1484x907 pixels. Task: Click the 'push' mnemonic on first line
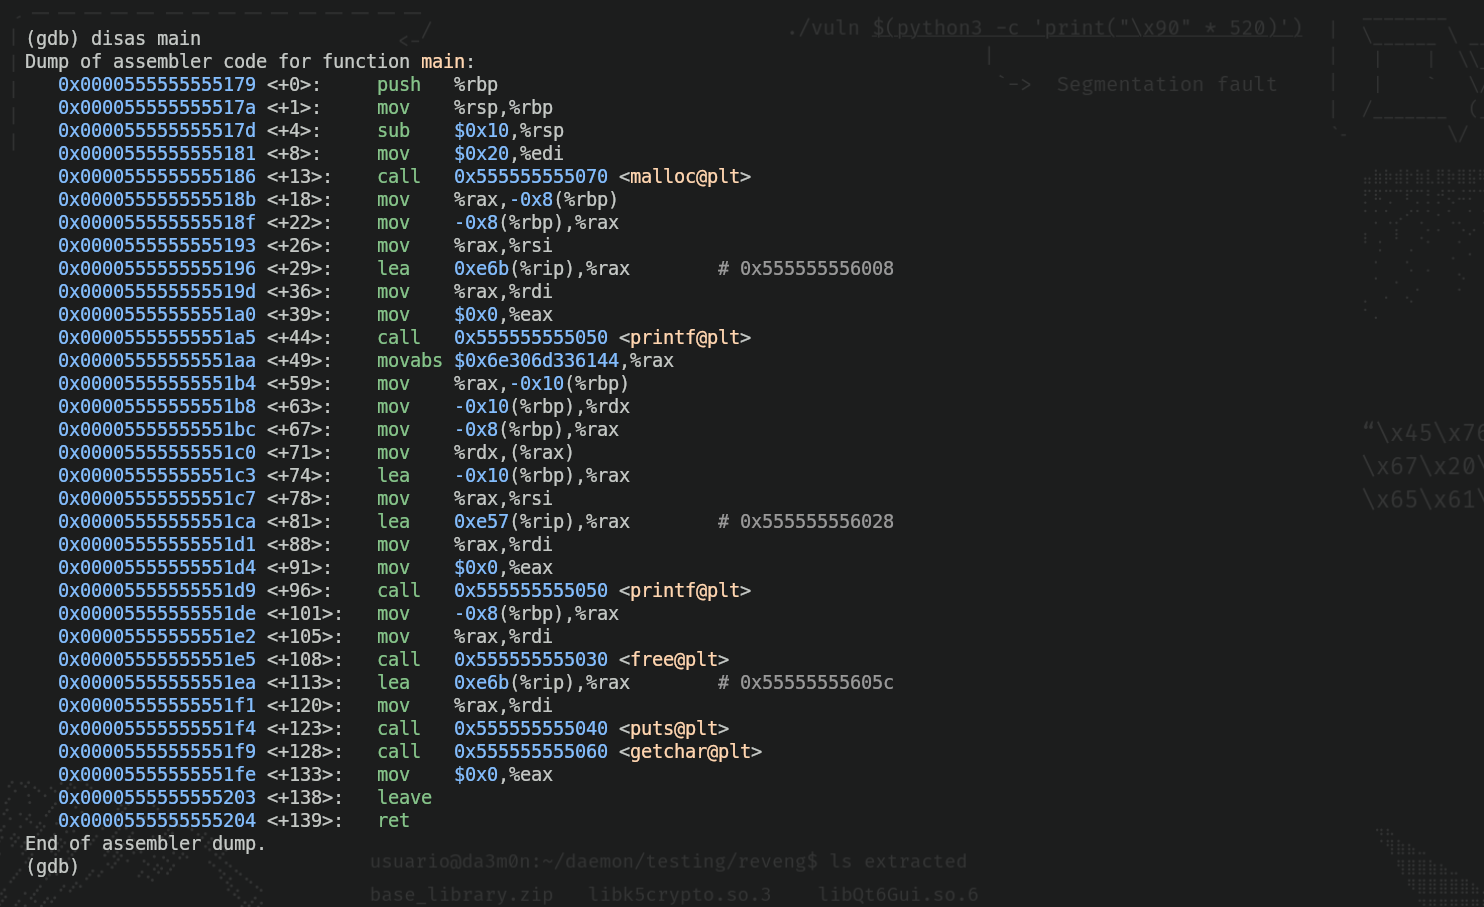tap(398, 84)
